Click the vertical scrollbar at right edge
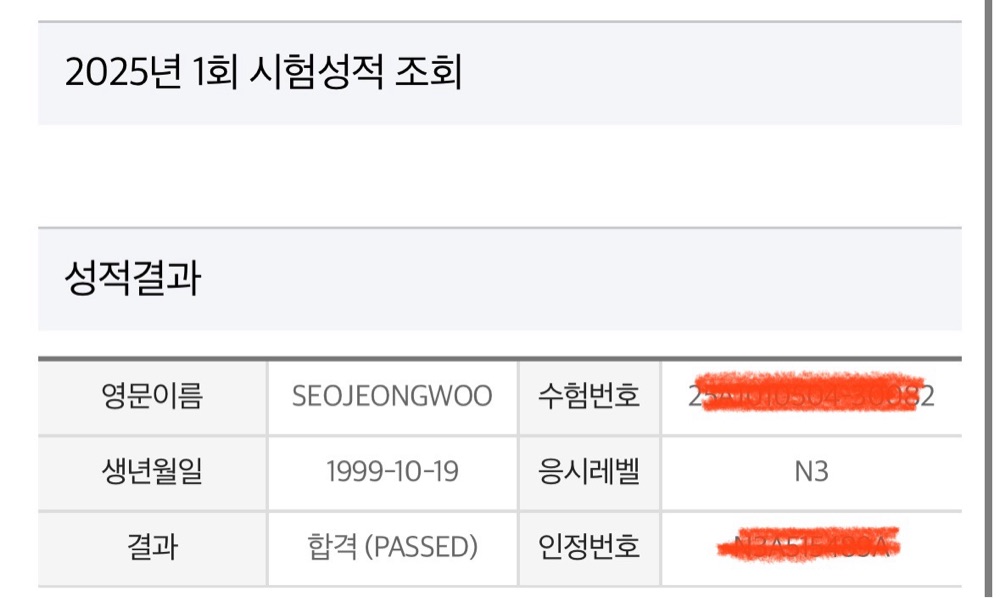Screen dimensions: 1000x598 (988, 299)
